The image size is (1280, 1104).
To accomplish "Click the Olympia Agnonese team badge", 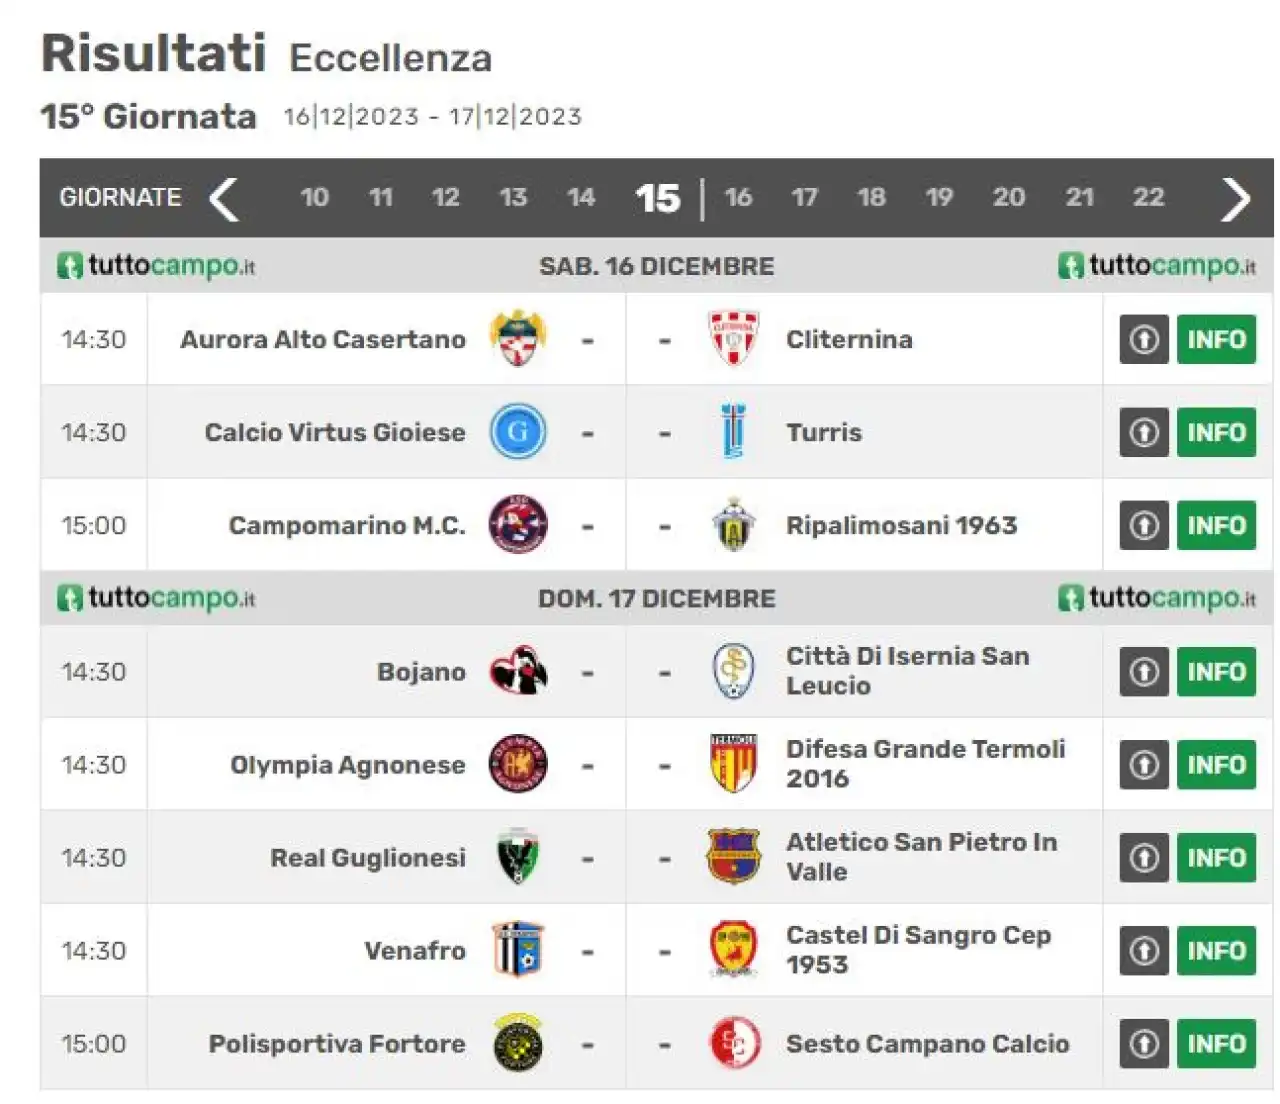I will click(x=518, y=764).
